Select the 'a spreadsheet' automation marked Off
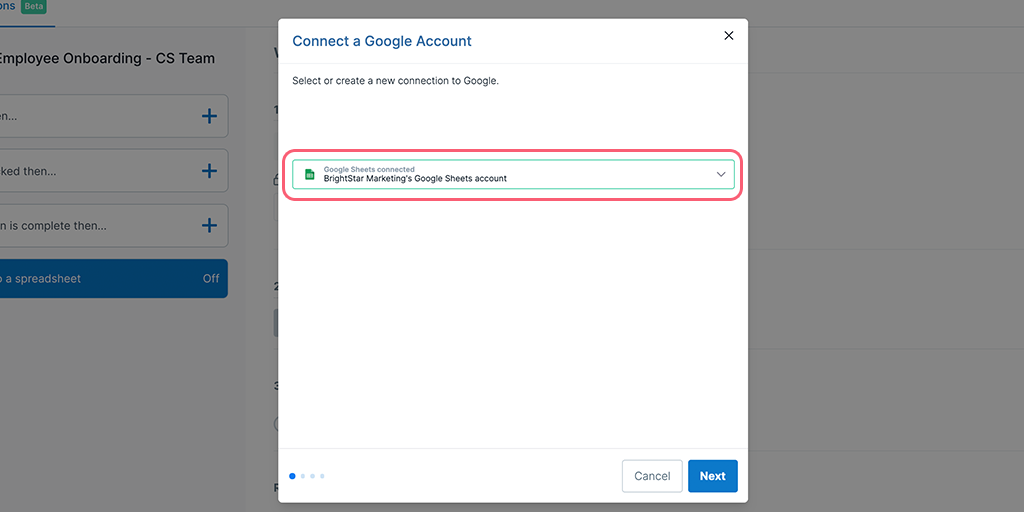1024x512 pixels. [x=114, y=279]
